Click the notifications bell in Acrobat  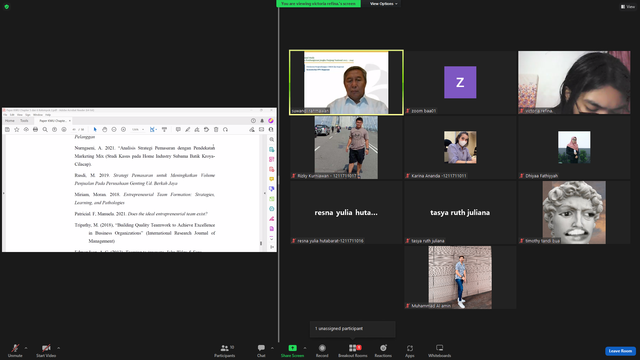coord(262,120)
